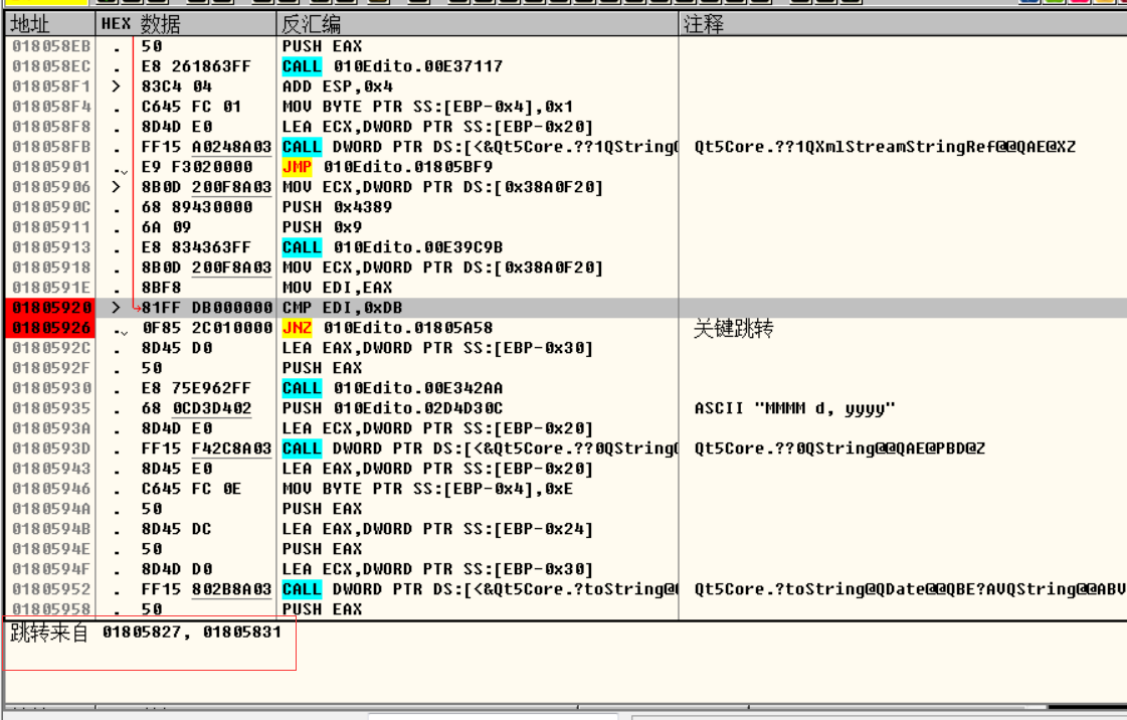The width and height of the screenshot is (1127, 720).
Task: Click the 跳转来自 01805827, 01805831 info line
Action: pos(146,633)
